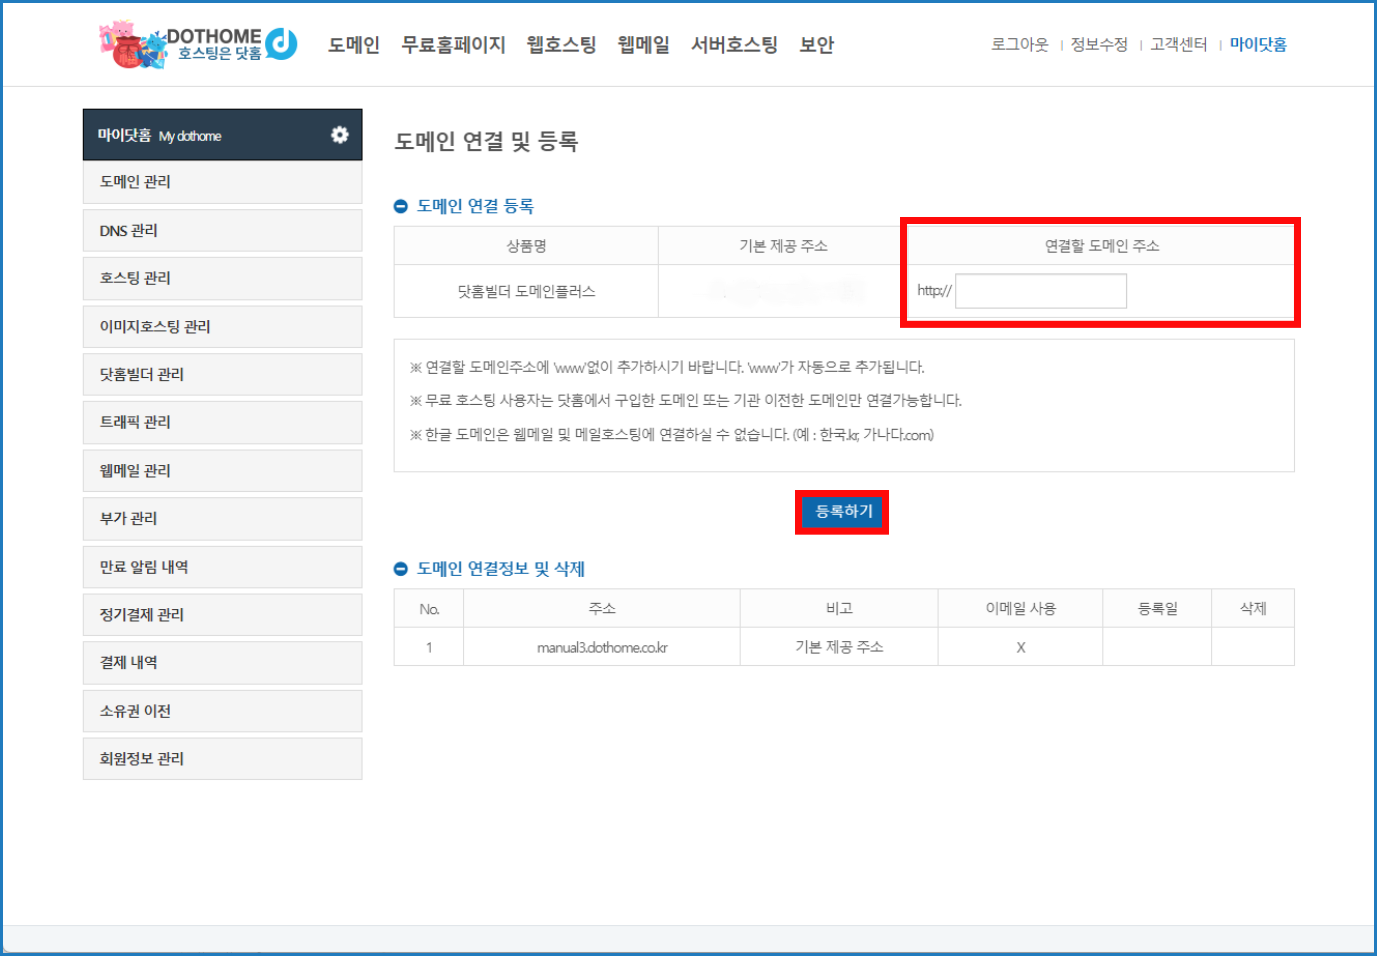Click the 도메인 연결정보 및 삭제 bullet icon
Image resolution: width=1377 pixels, height=956 pixels.
click(x=401, y=569)
